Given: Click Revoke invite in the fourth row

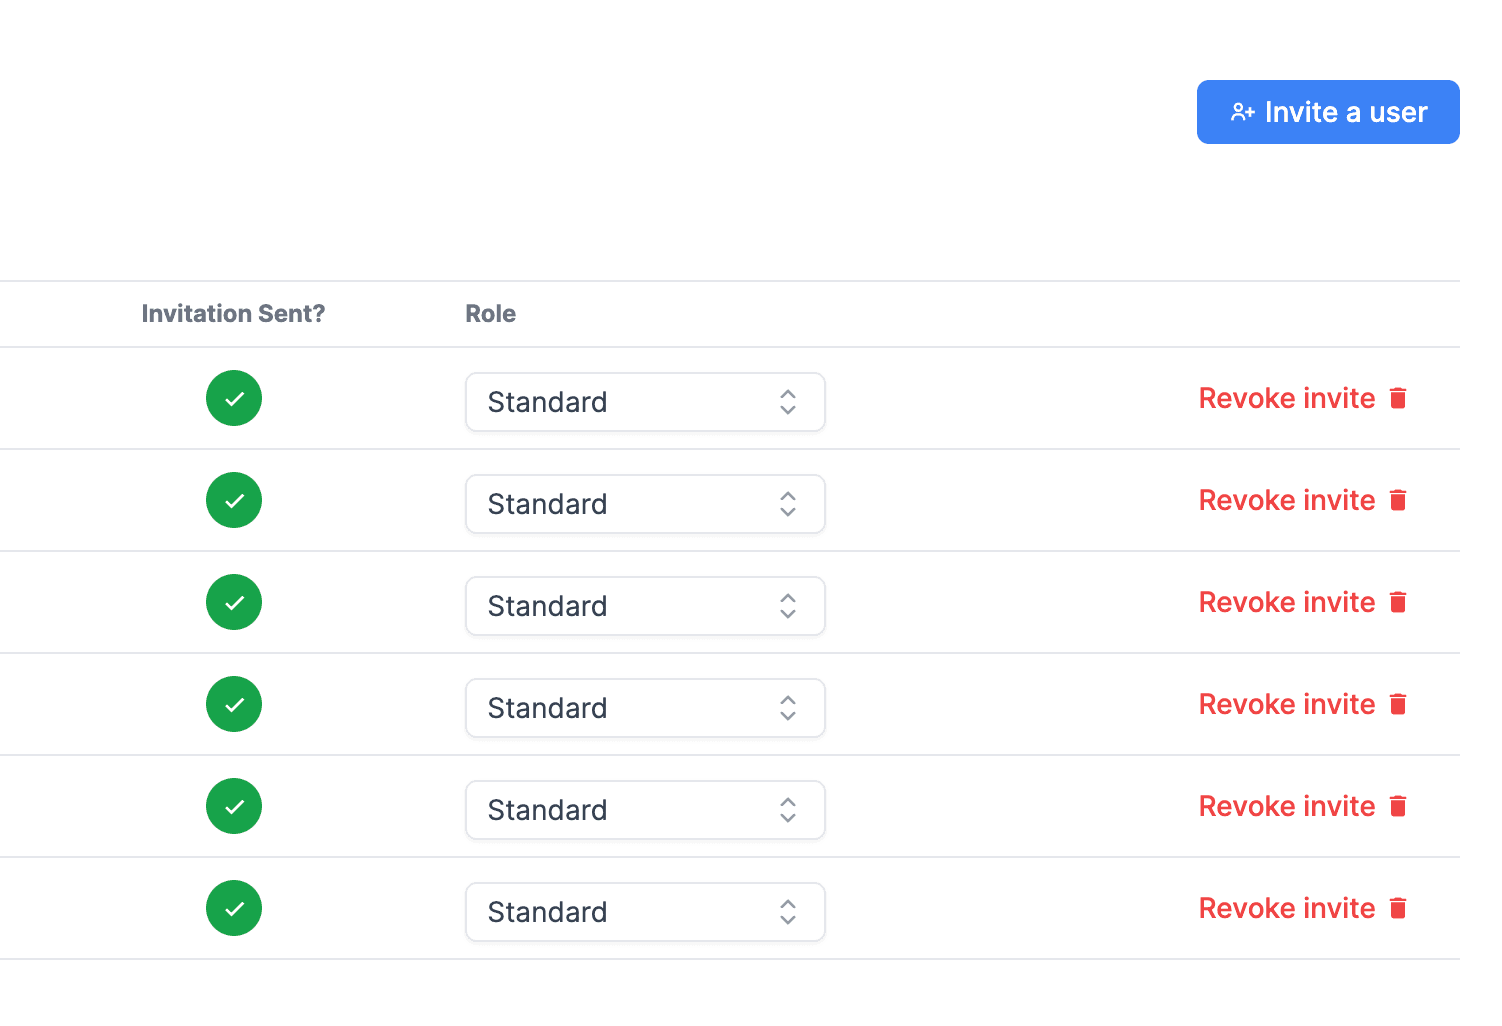Looking at the screenshot, I should click(1286, 704).
